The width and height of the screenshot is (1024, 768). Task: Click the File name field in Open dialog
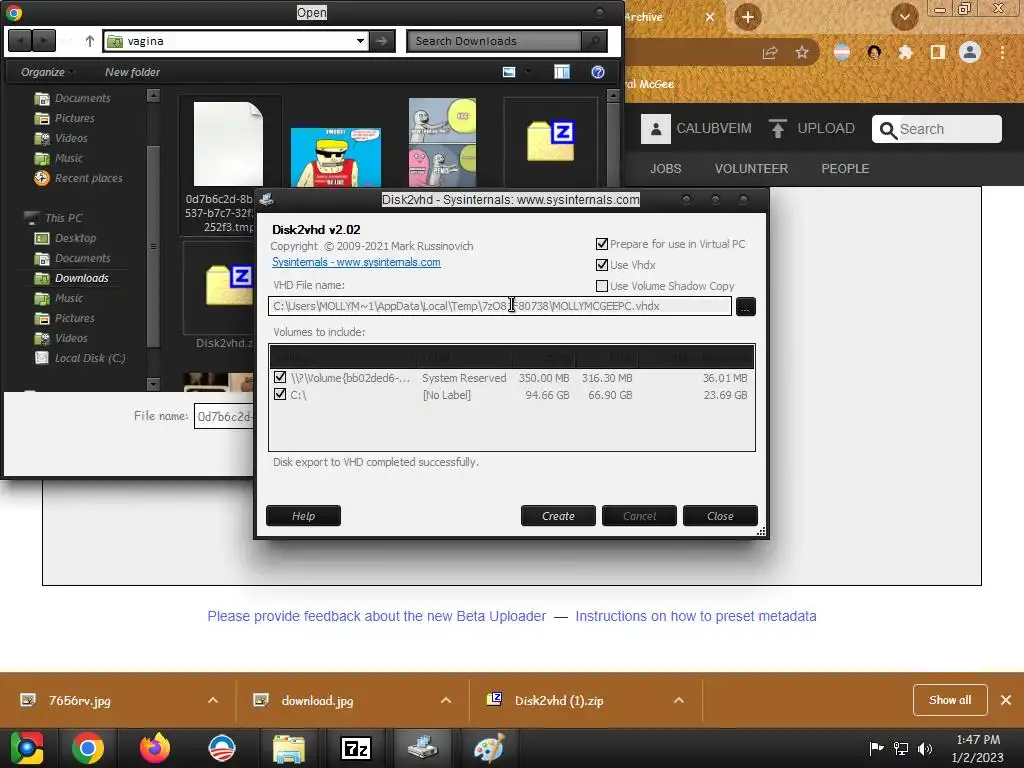224,417
